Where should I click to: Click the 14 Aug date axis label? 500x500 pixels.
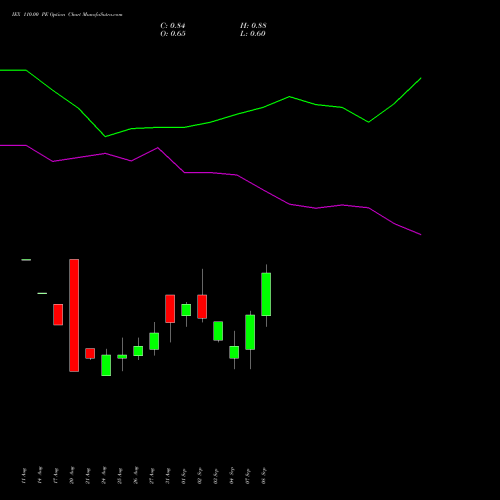[x=40, y=476]
